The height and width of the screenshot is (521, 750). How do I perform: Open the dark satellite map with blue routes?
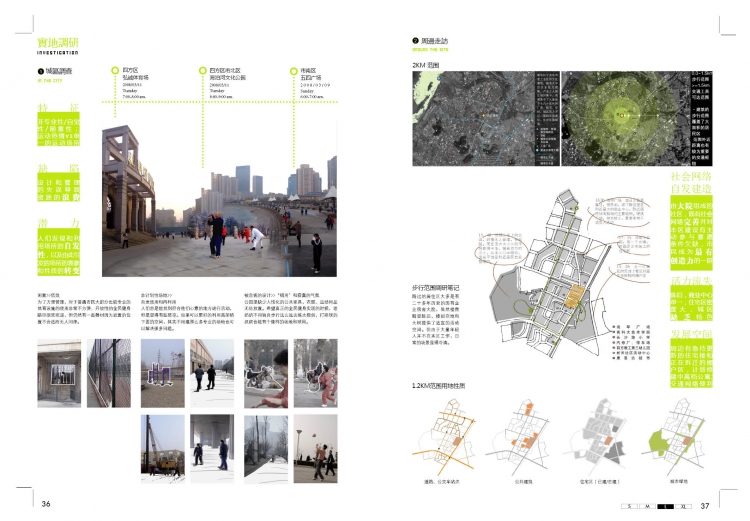pos(485,119)
